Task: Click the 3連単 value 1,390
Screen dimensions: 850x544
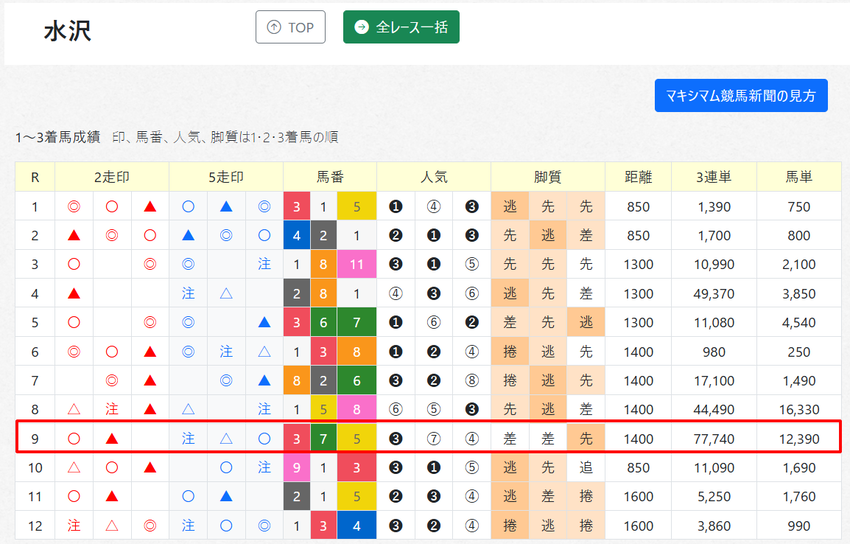Action: click(x=714, y=207)
